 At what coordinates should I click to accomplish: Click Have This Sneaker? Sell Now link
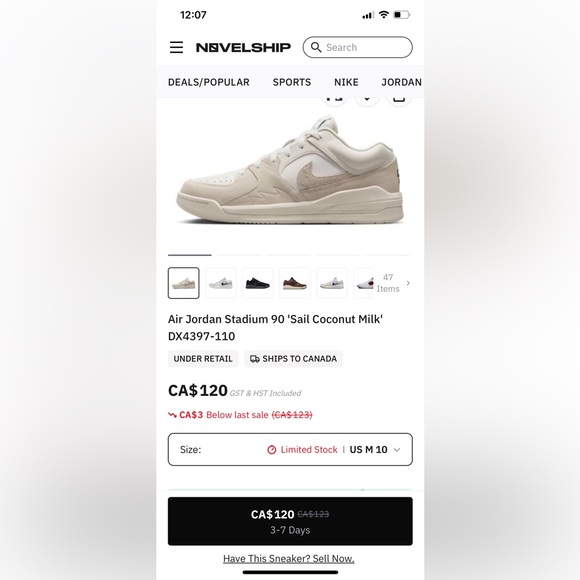[289, 559]
